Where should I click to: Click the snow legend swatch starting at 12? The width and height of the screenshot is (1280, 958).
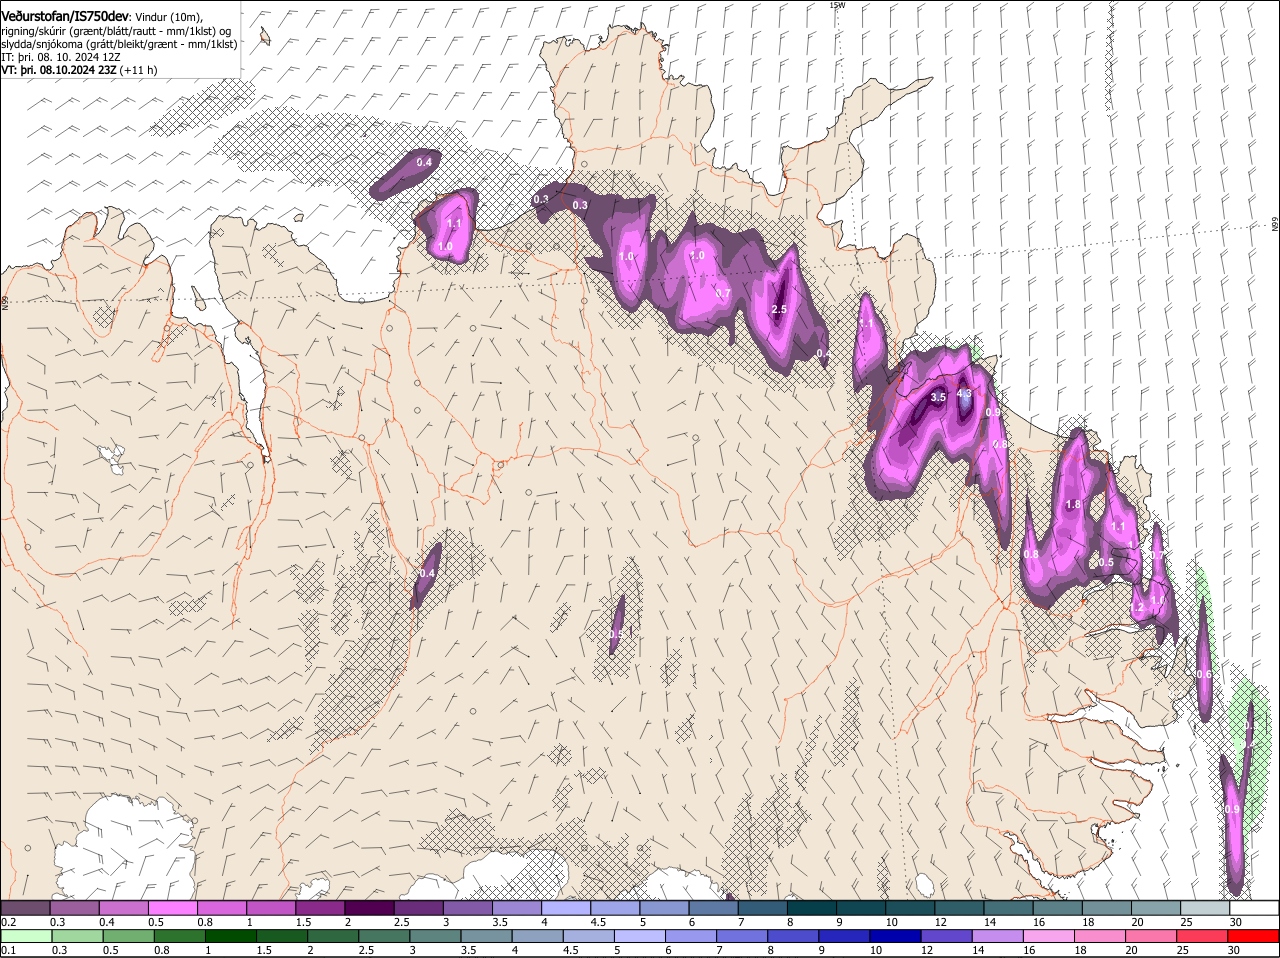click(960, 907)
